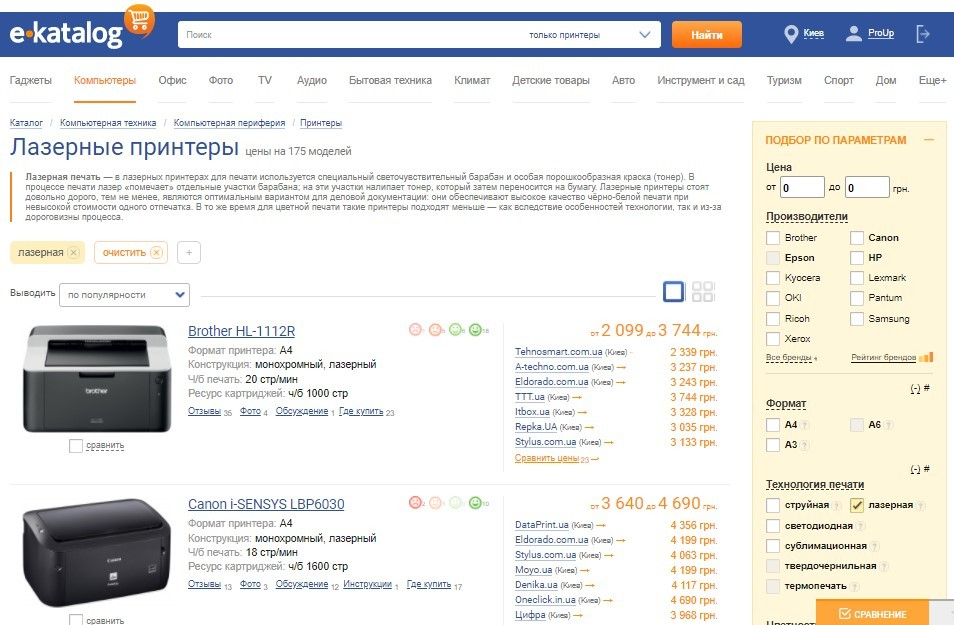Click help icon next to струйная
954x625 pixels.
coord(837,505)
